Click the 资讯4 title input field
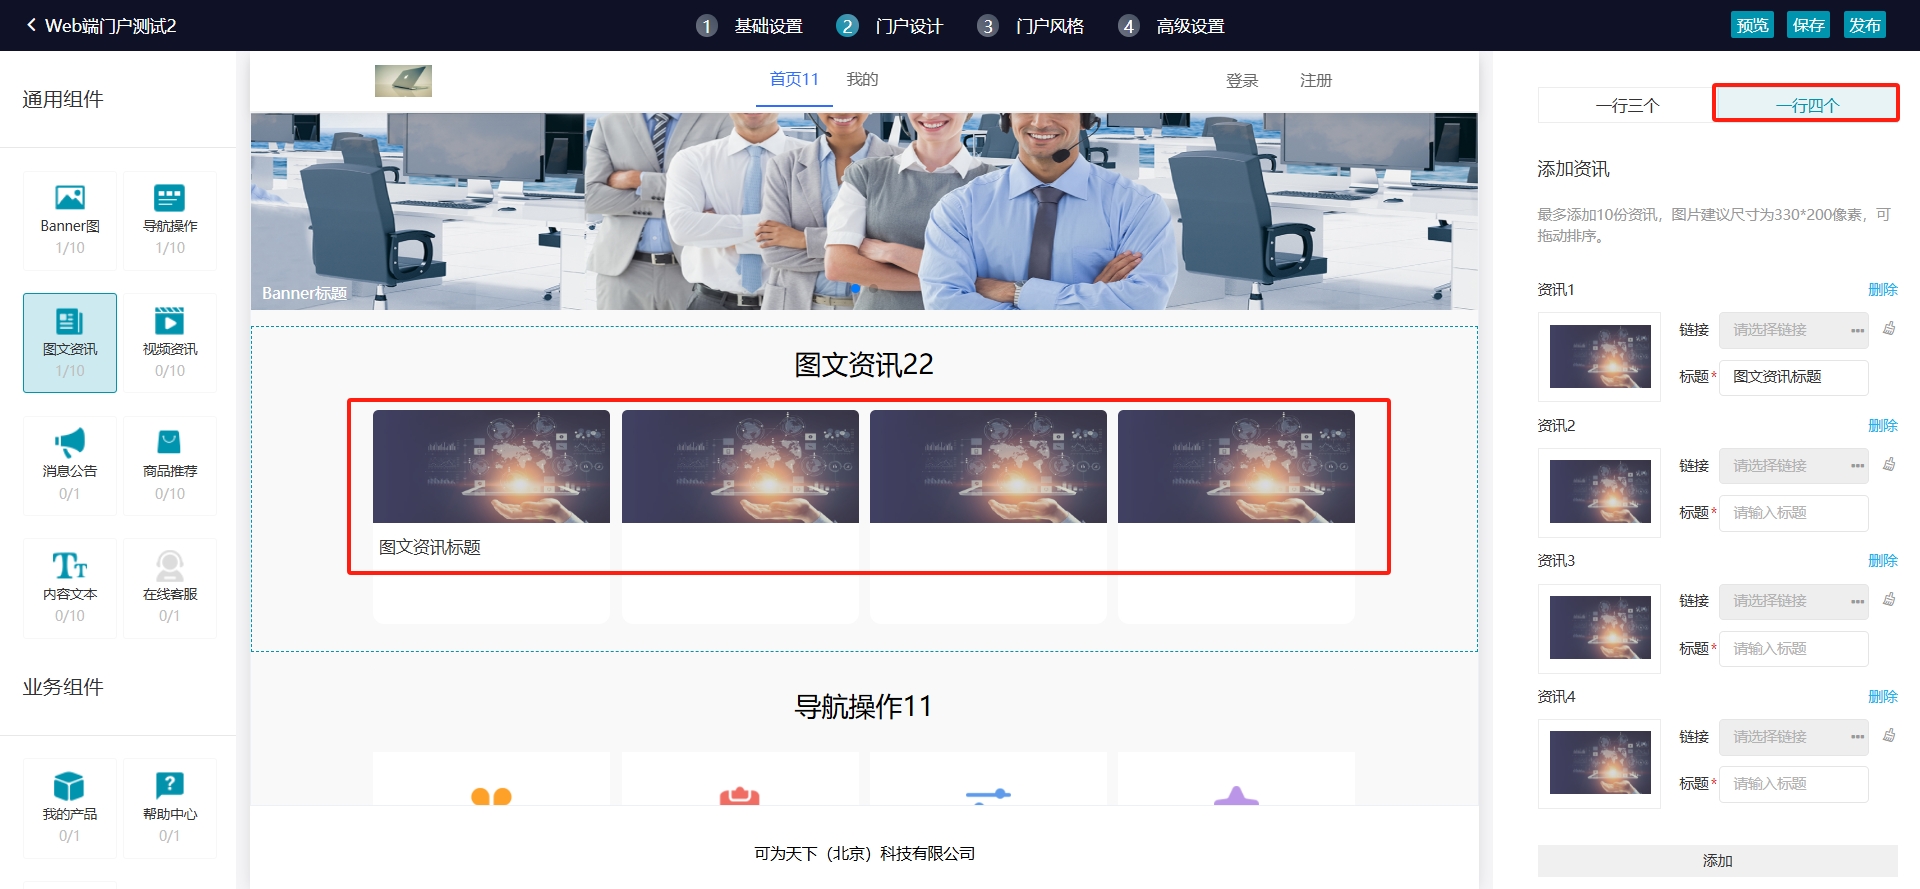Screen dimensions: 1920x889 (1794, 784)
